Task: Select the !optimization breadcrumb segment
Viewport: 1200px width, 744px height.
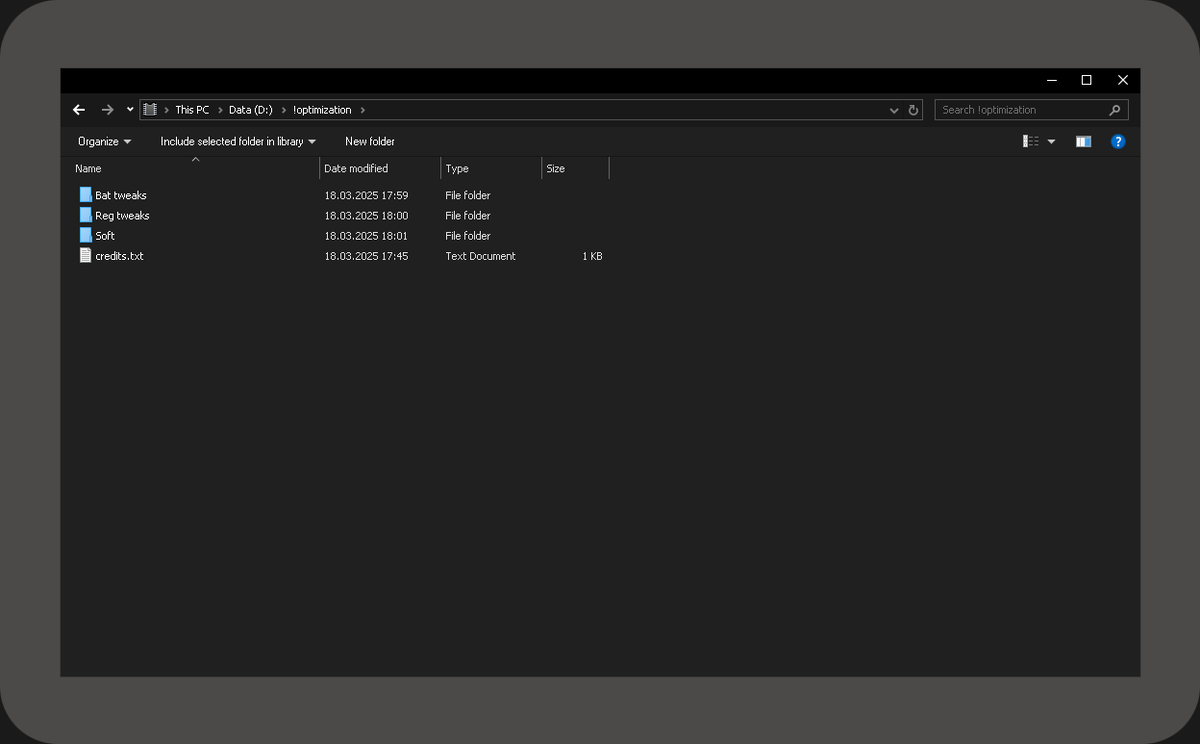Action: pos(323,110)
